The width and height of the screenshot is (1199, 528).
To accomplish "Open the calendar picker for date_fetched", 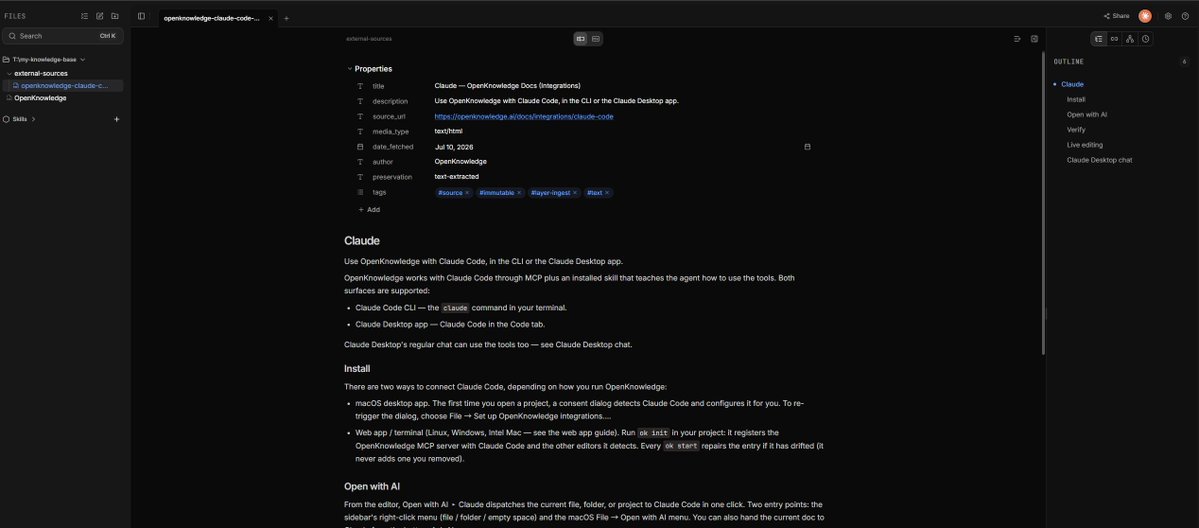I will (807, 147).
